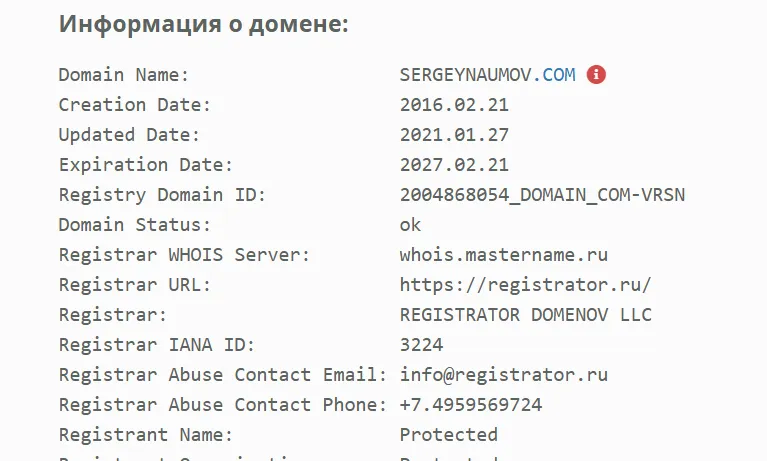The width and height of the screenshot is (767, 461).
Task: Click the Registrant Name value Protected
Action: [449, 435]
